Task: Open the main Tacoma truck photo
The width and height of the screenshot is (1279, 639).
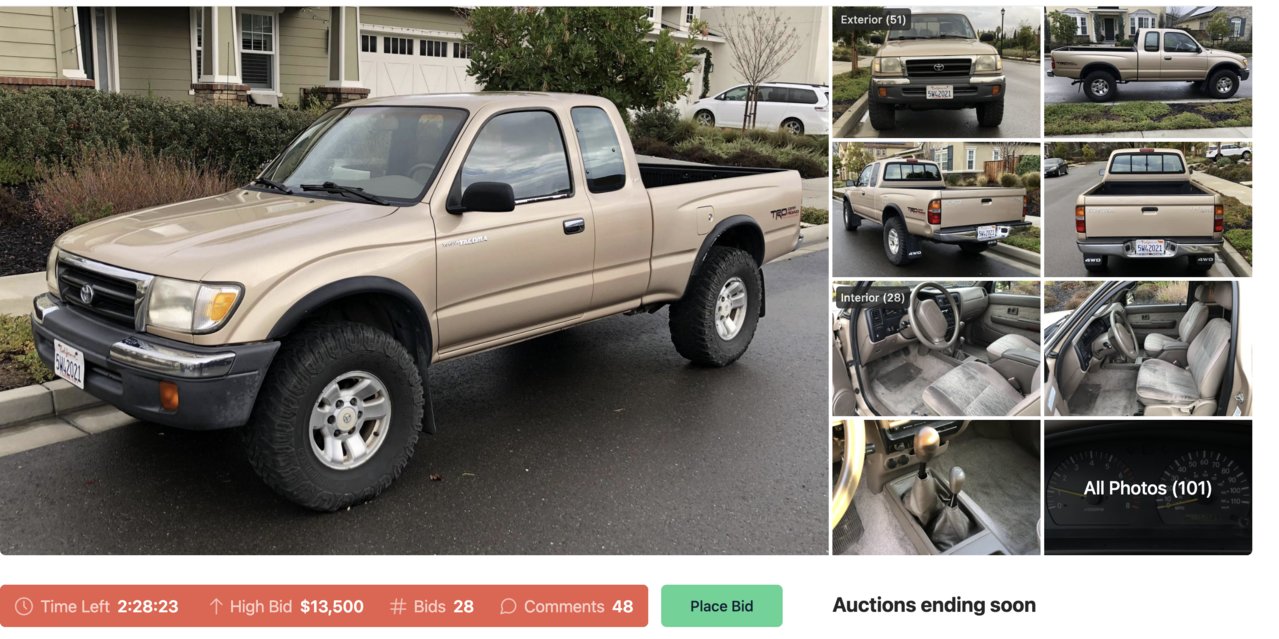Action: click(414, 280)
